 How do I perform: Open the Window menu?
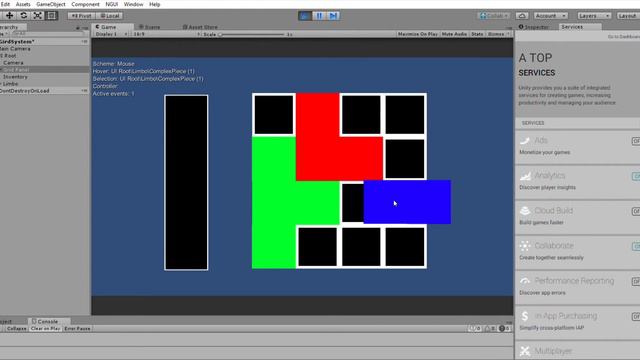pyautogui.click(x=133, y=4)
